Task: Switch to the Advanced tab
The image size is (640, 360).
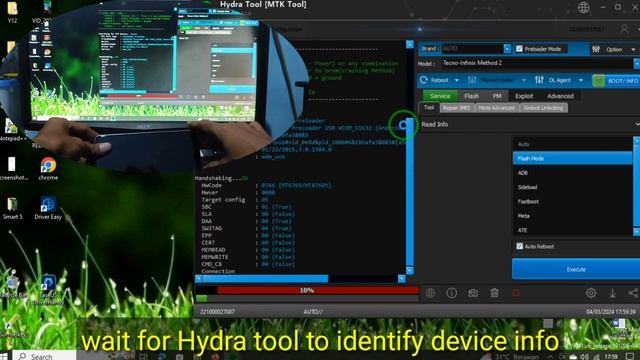Action: (560, 96)
